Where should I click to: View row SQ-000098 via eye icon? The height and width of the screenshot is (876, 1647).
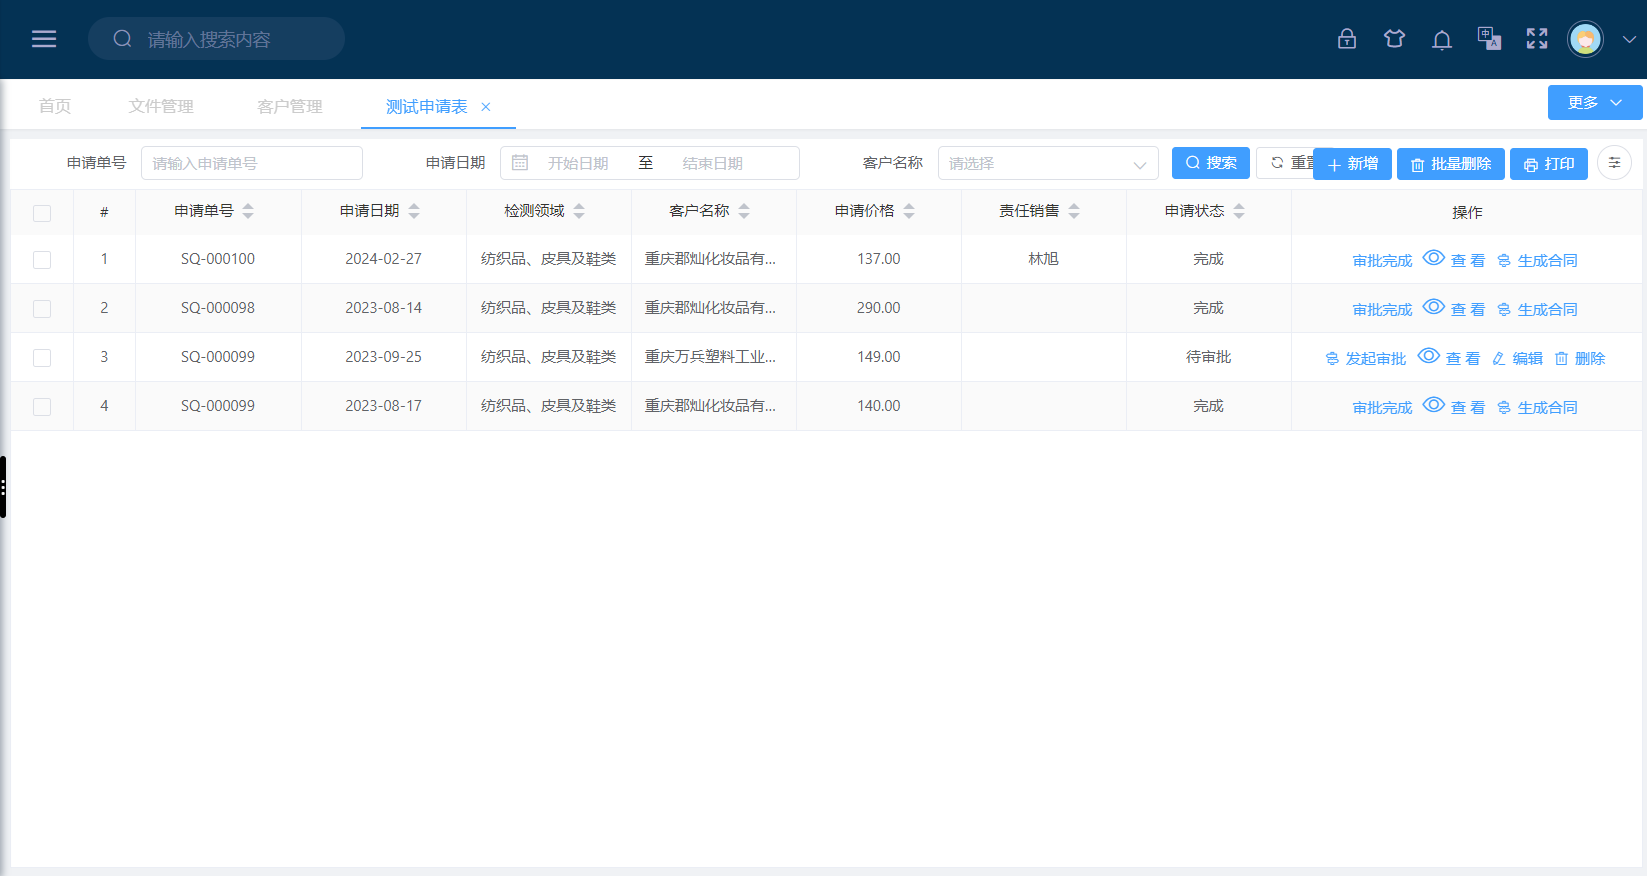[x=1434, y=307]
